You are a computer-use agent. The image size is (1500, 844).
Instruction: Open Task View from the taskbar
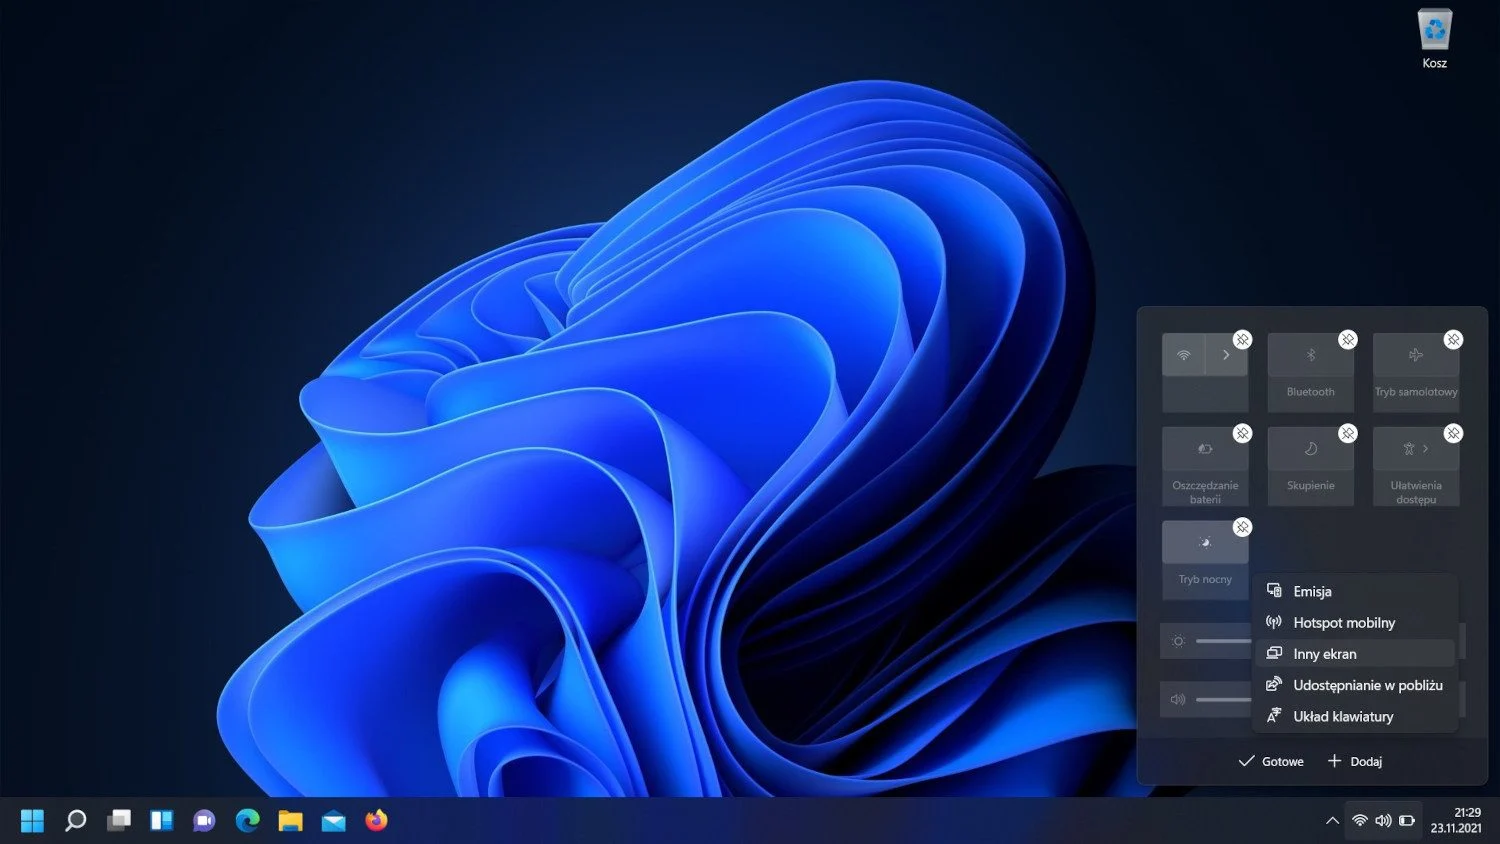pos(119,821)
